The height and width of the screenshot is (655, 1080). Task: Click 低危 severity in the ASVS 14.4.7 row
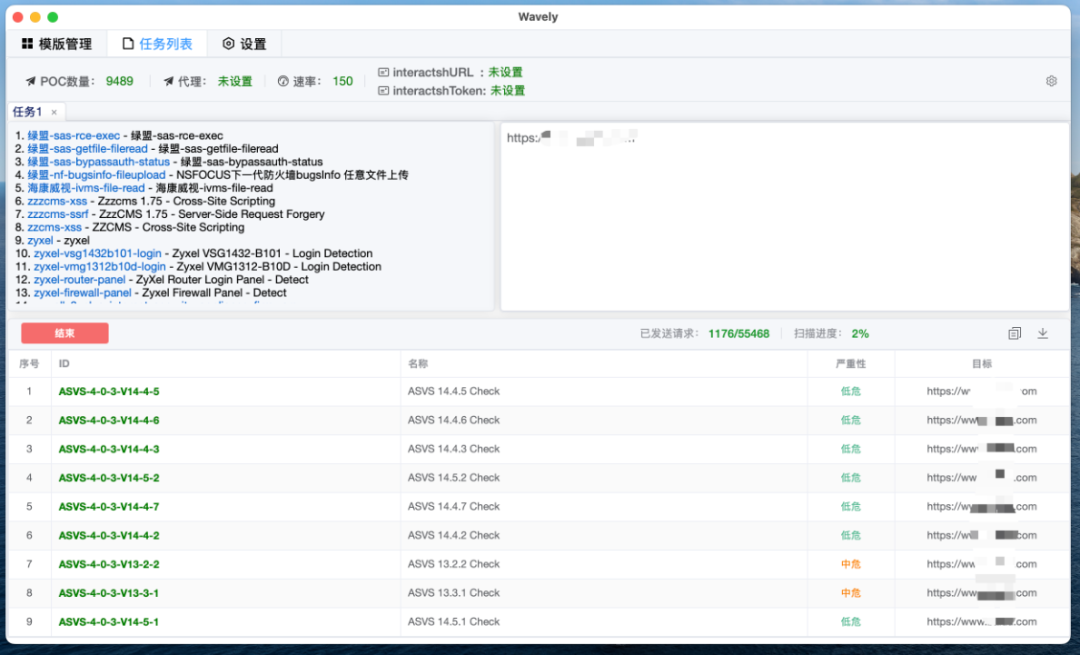851,507
